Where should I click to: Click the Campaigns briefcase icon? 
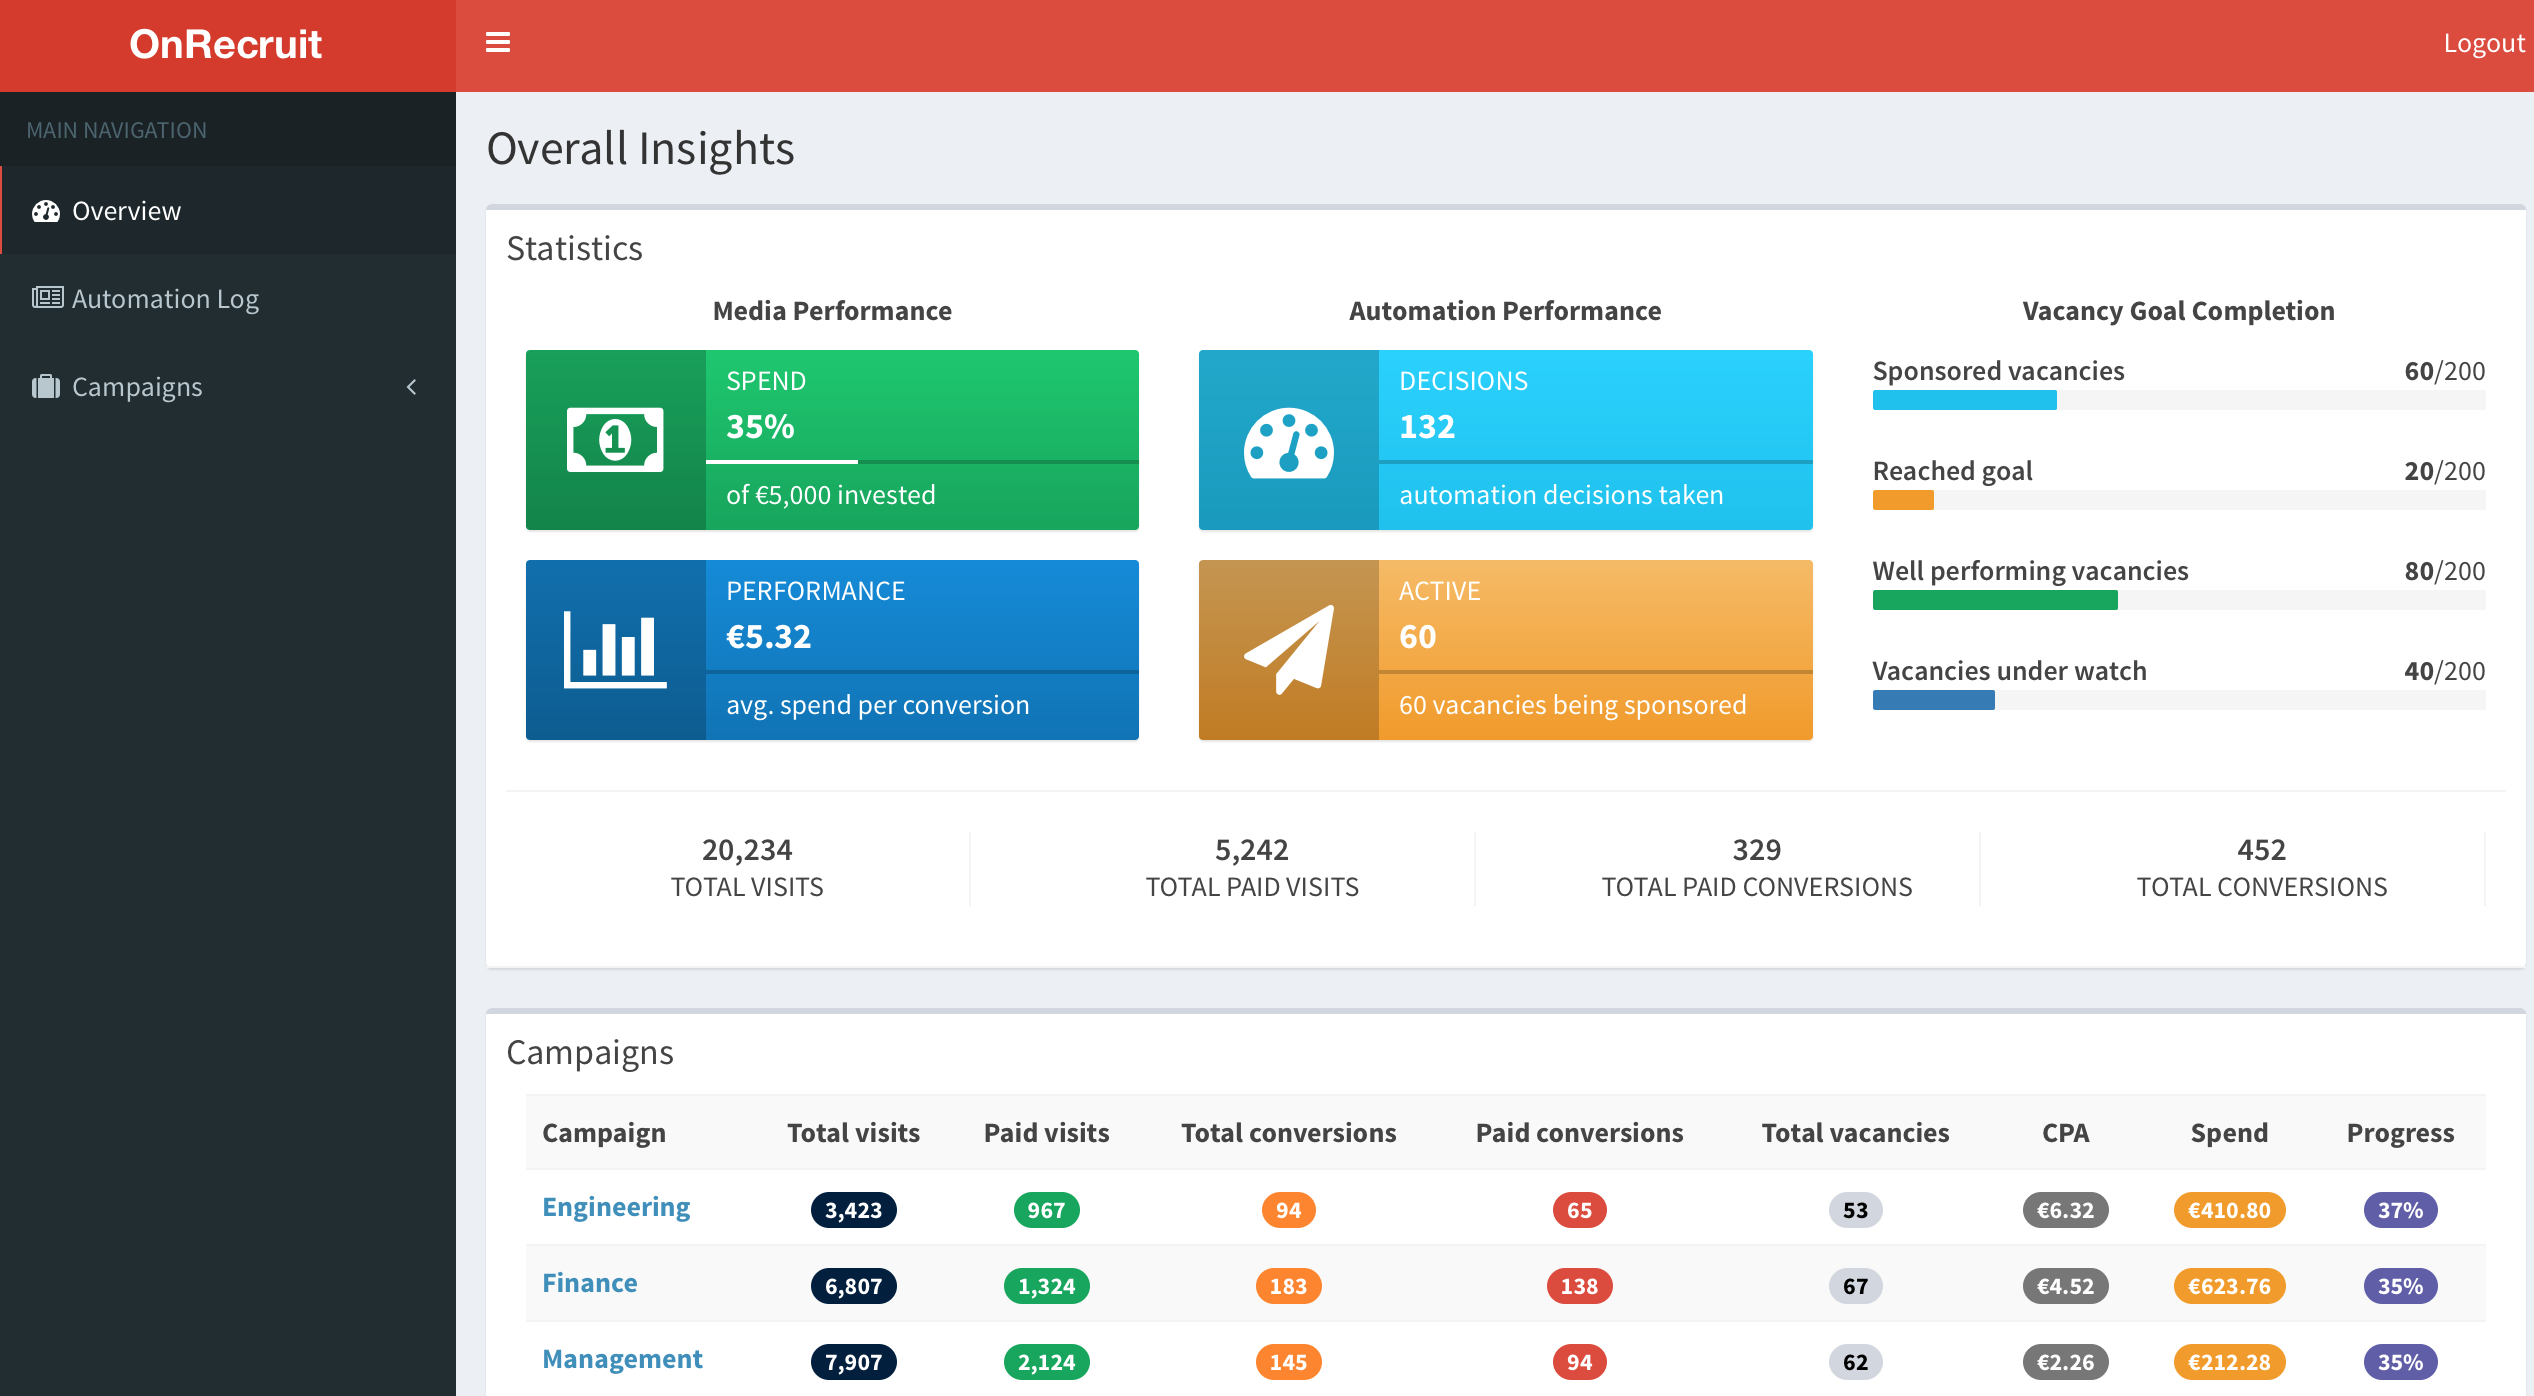46,387
